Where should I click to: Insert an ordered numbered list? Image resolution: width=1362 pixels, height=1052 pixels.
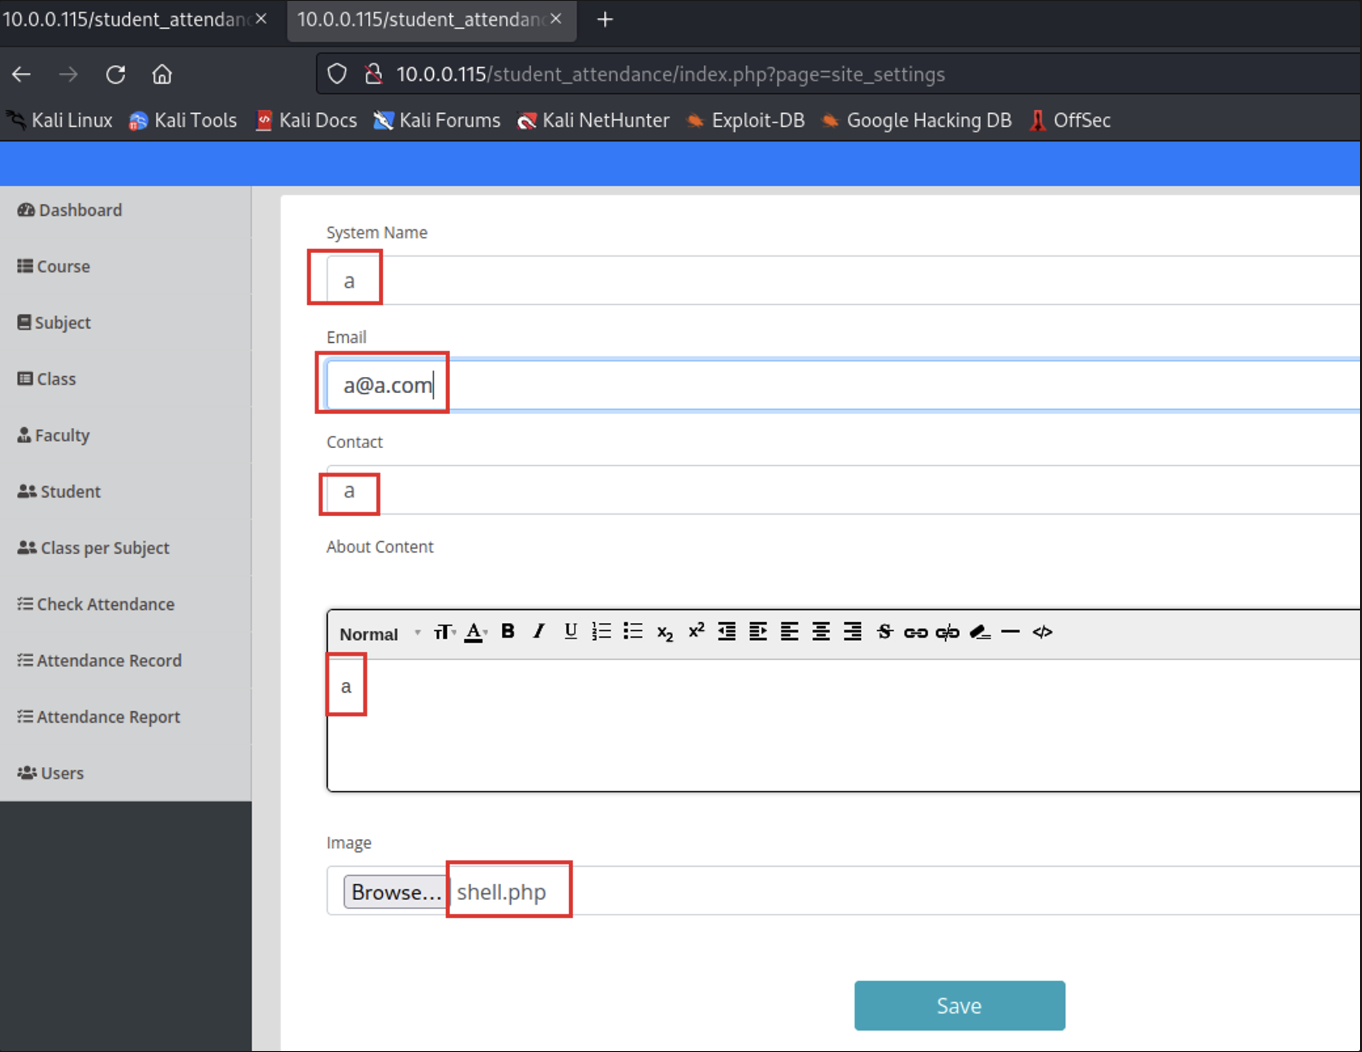click(x=601, y=632)
